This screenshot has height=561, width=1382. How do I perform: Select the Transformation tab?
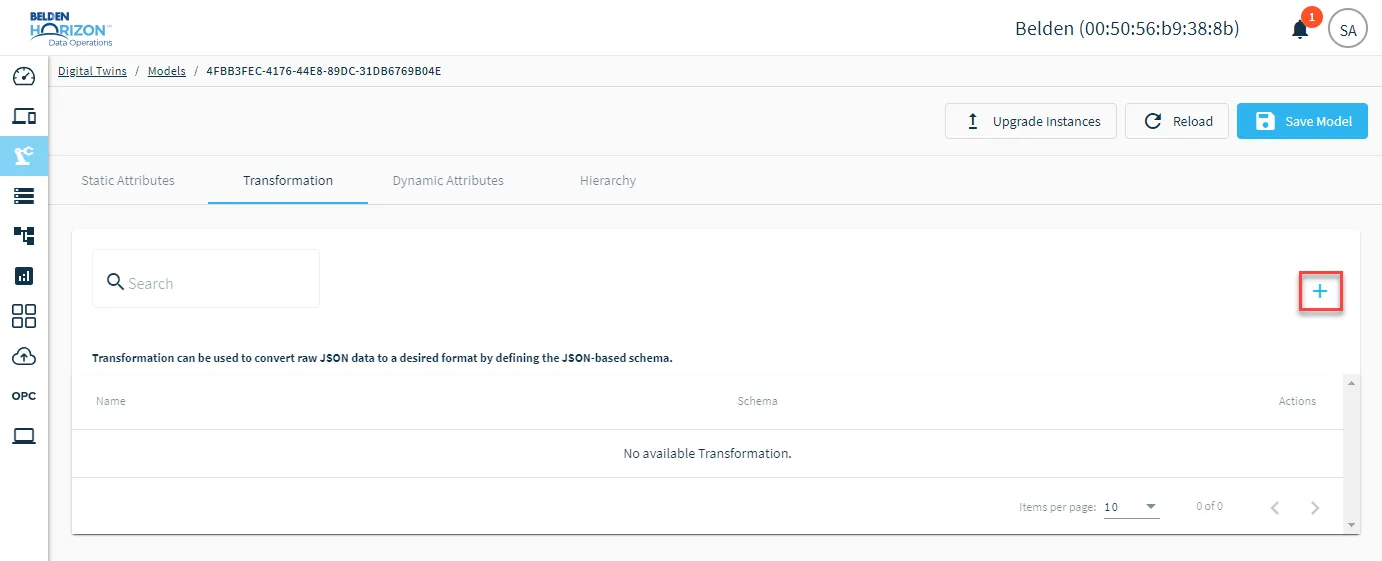tap(288, 180)
